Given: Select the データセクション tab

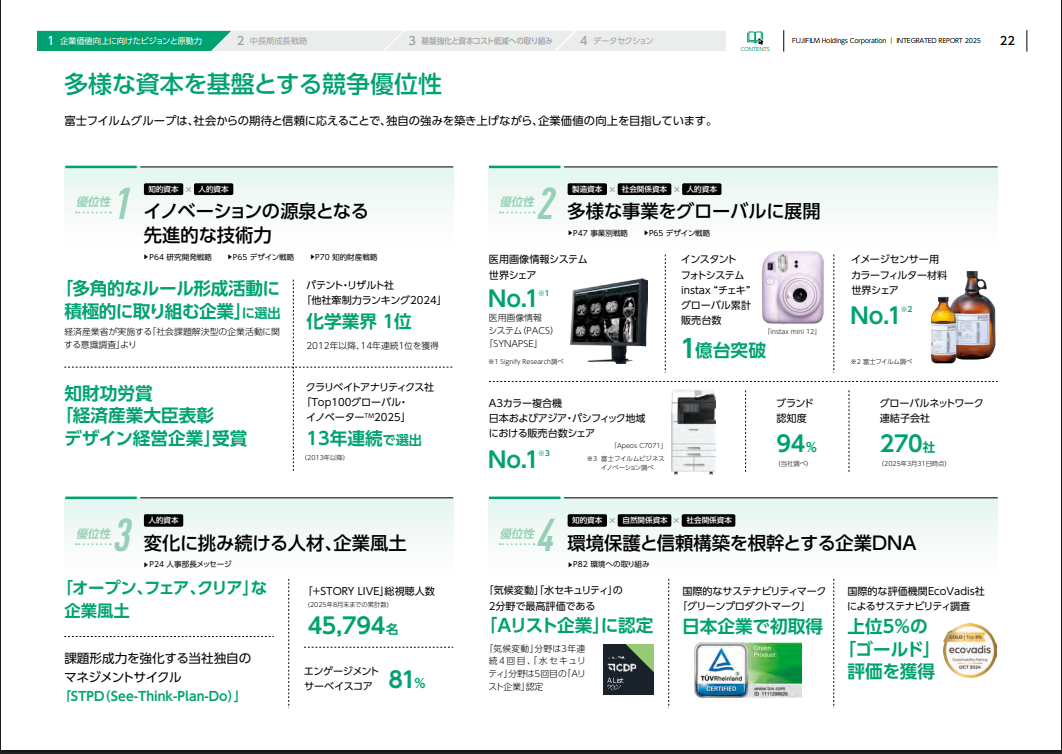Looking at the screenshot, I should pos(617,41).
